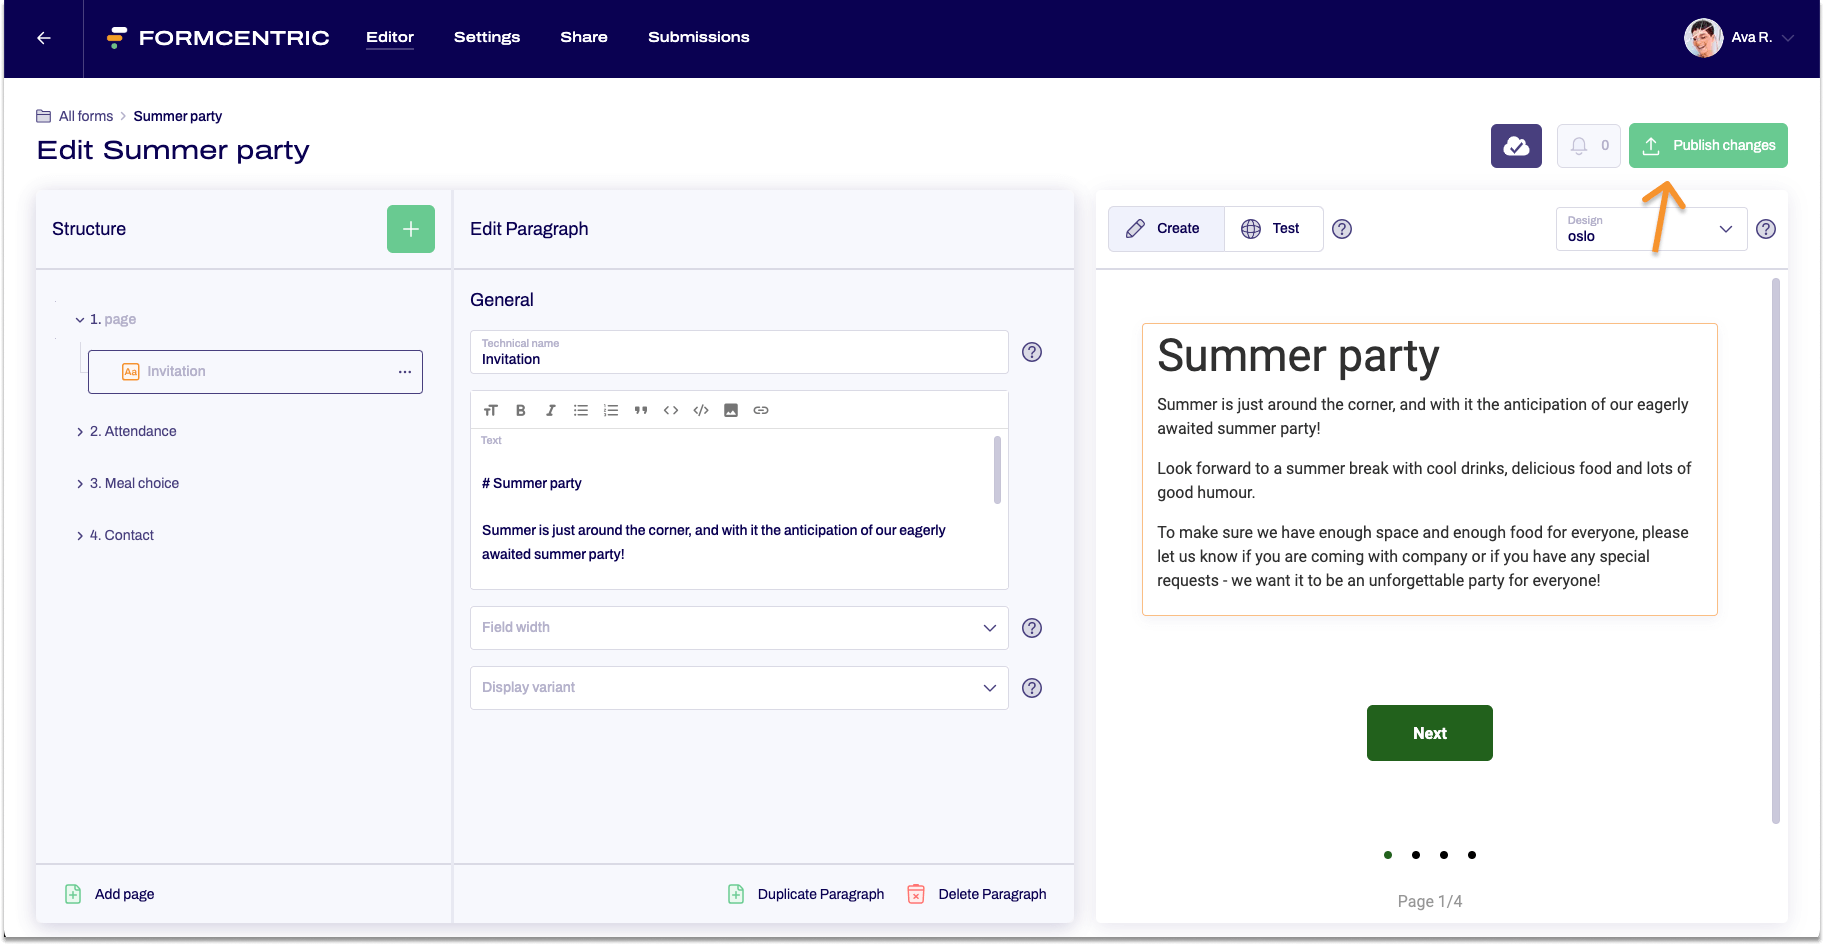This screenshot has height=945, width=1824.
Task: Open help for Technical name field
Action: pyautogui.click(x=1032, y=352)
